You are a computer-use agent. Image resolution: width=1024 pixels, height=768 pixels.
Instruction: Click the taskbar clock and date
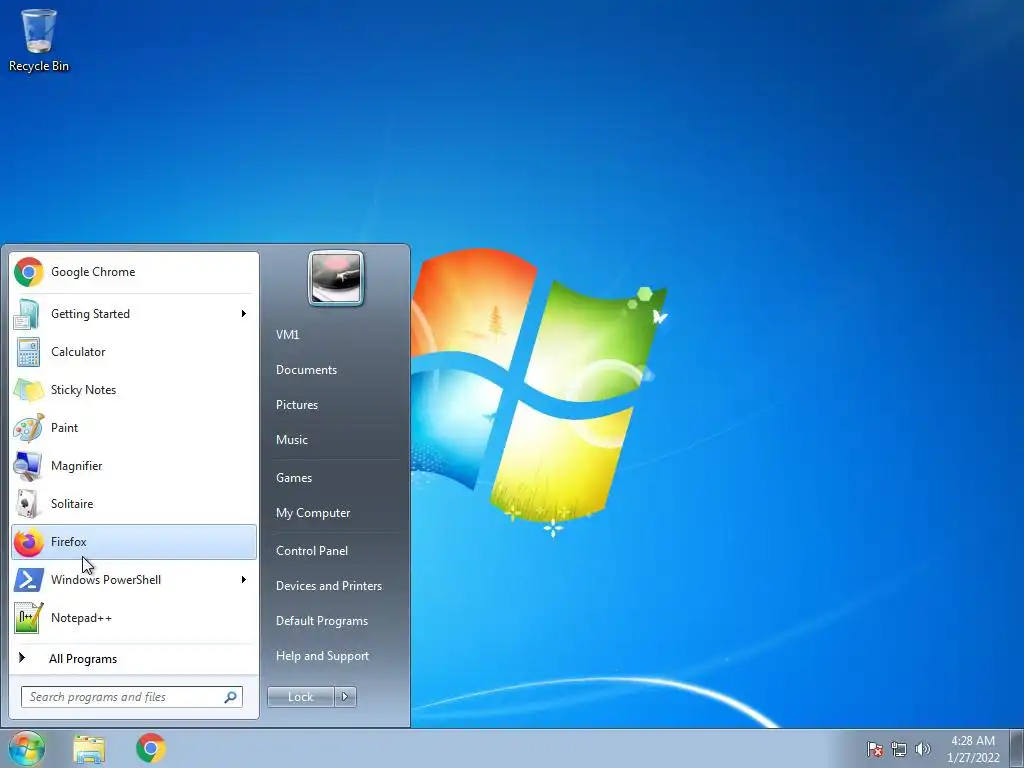(973, 749)
